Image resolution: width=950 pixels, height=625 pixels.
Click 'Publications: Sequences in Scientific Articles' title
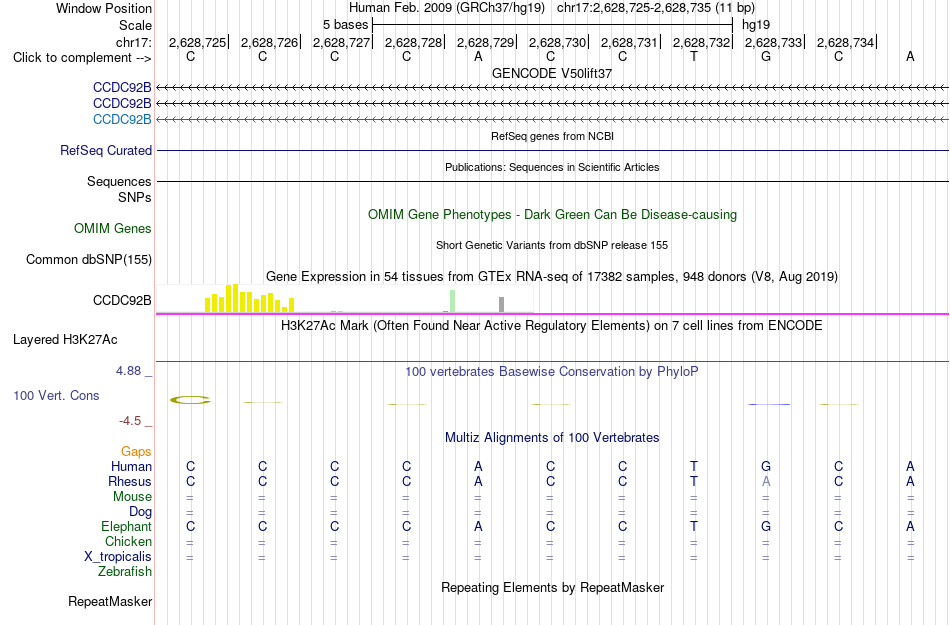click(552, 167)
